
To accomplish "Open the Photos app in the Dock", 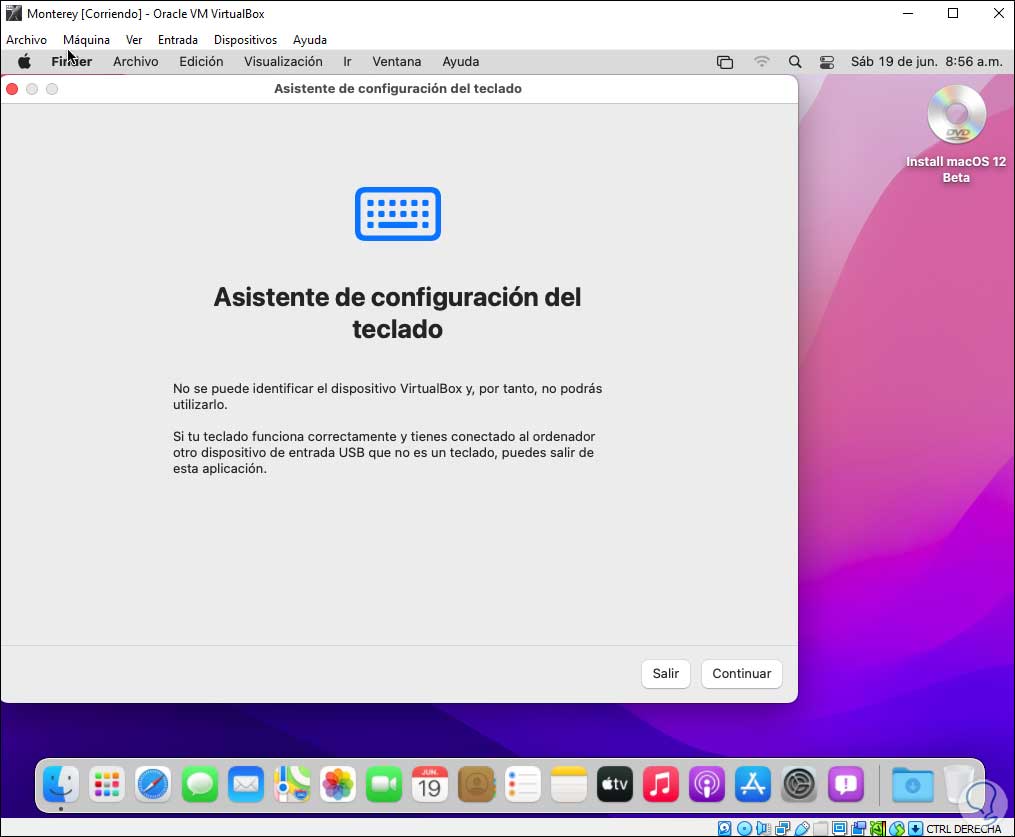I will click(337, 784).
